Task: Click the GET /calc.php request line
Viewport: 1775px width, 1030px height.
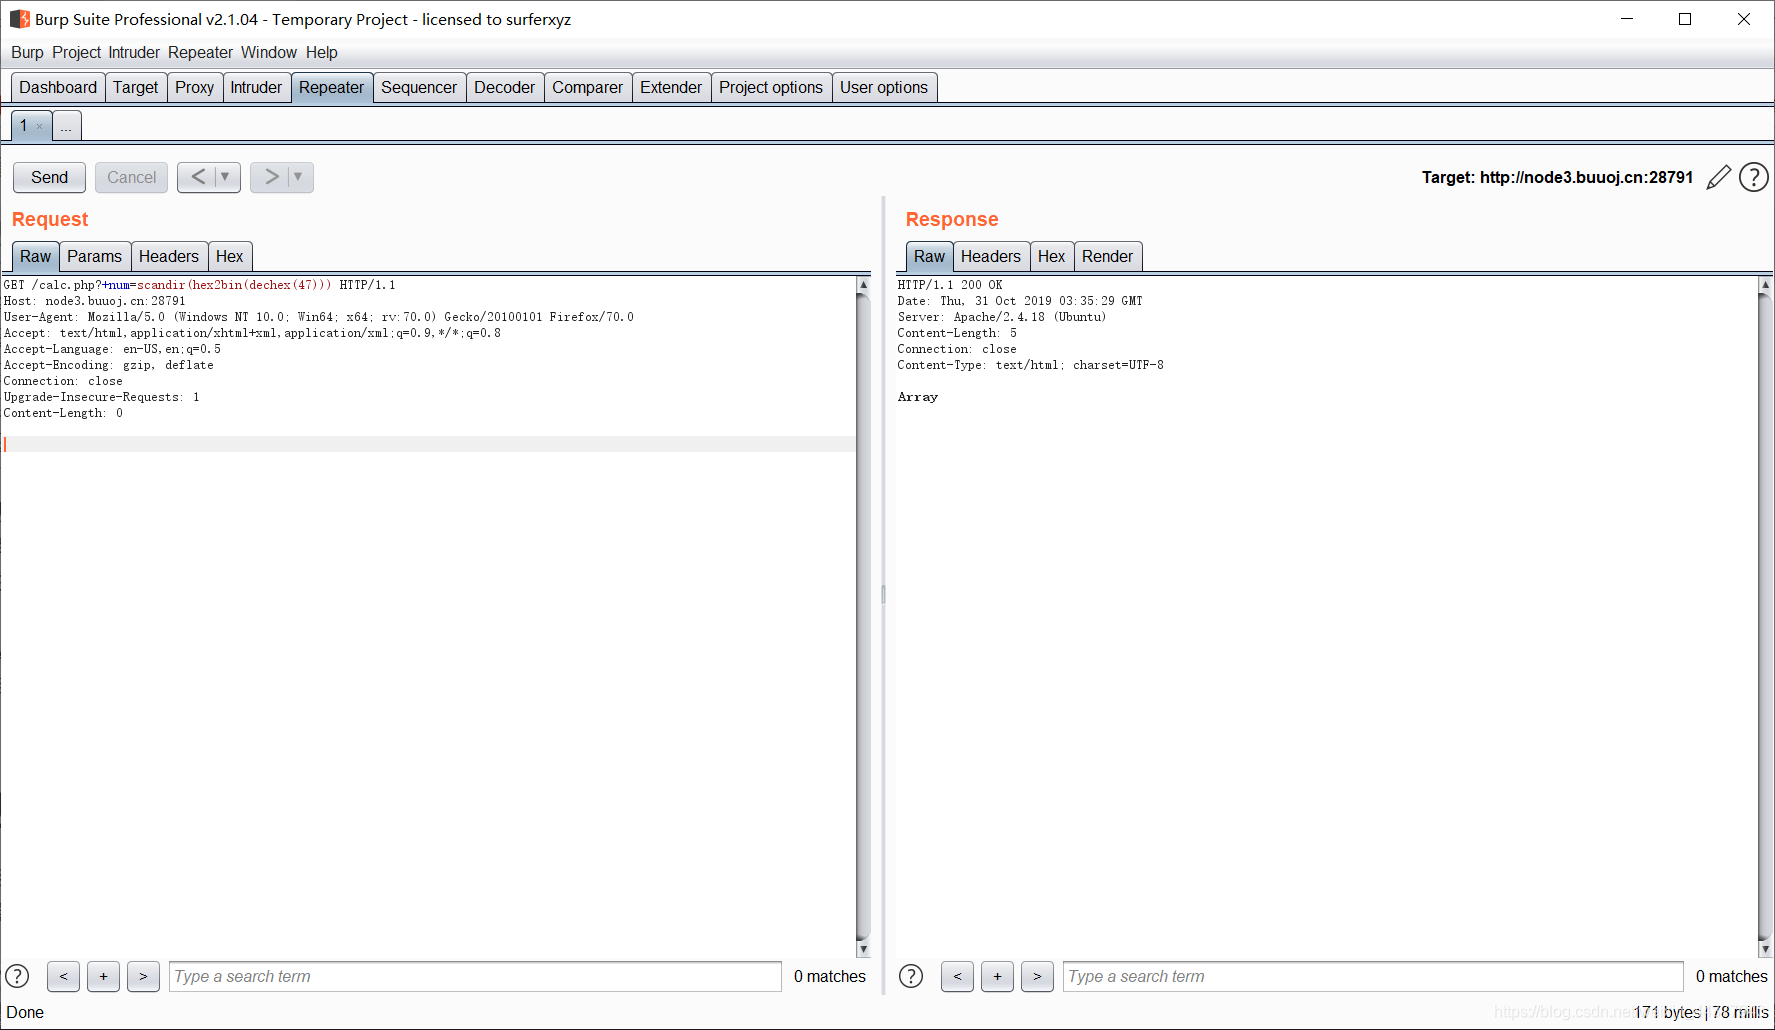Action: click(200, 285)
